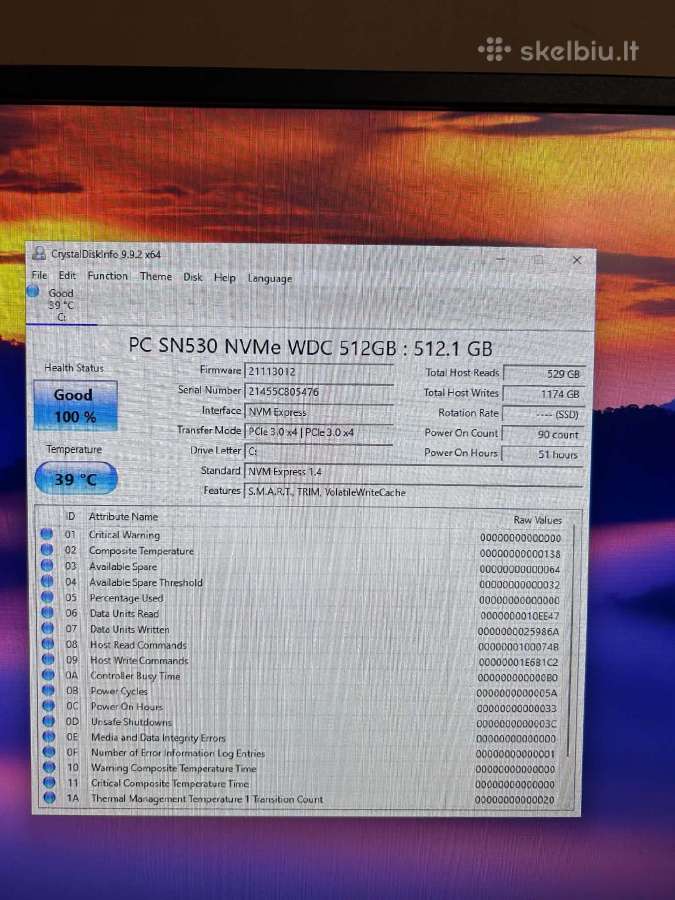The width and height of the screenshot is (675, 900).
Task: Click the status orb for Available Spare row
Action: pyautogui.click(x=47, y=566)
